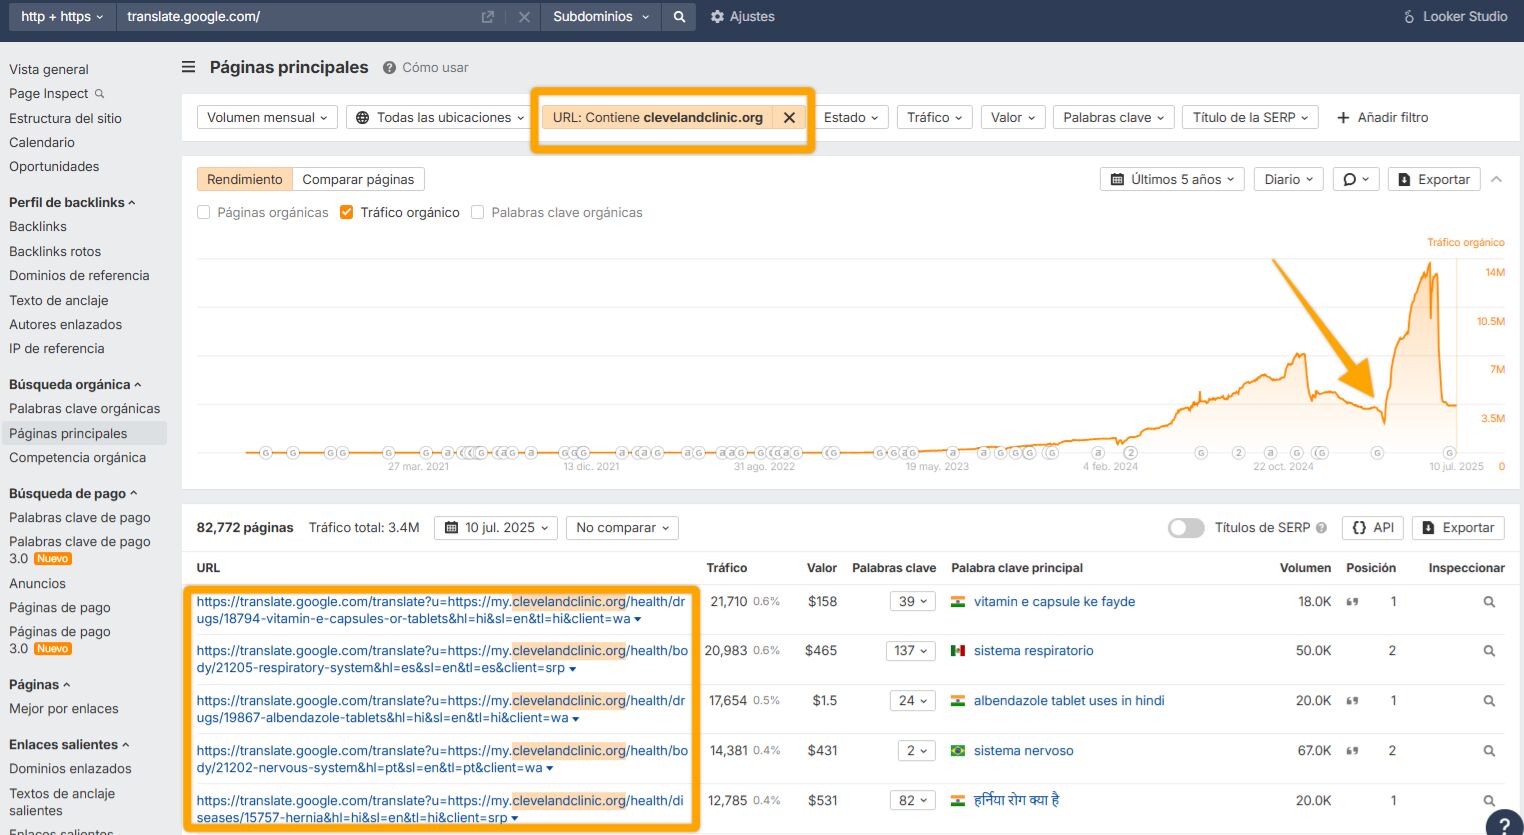
Task: Open the help question-mark bubble
Action: pos(1505,824)
